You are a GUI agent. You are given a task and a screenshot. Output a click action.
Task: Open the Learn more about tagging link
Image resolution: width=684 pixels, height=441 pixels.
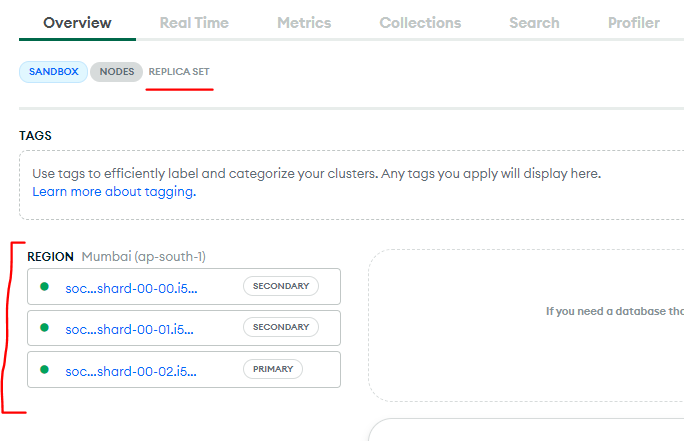[113, 191]
